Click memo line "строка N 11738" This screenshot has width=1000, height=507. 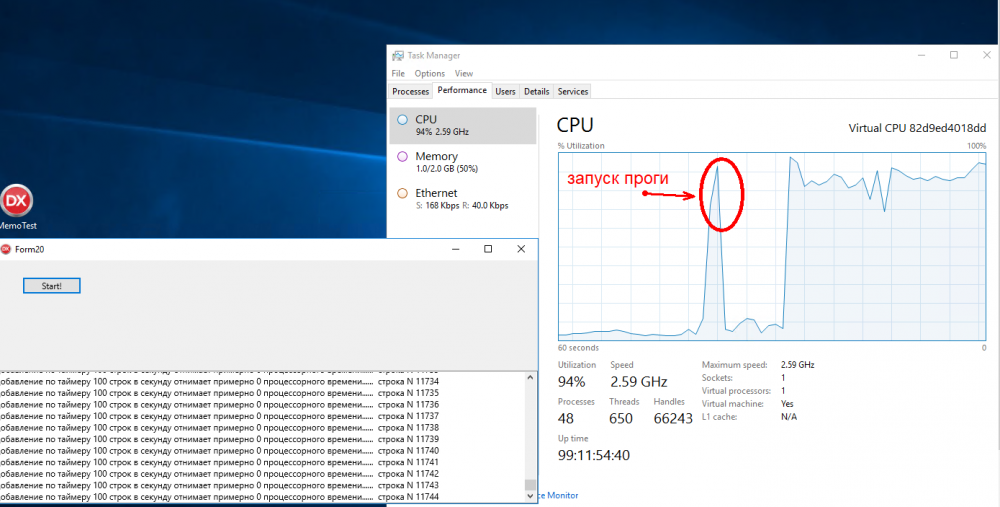[x=408, y=427]
